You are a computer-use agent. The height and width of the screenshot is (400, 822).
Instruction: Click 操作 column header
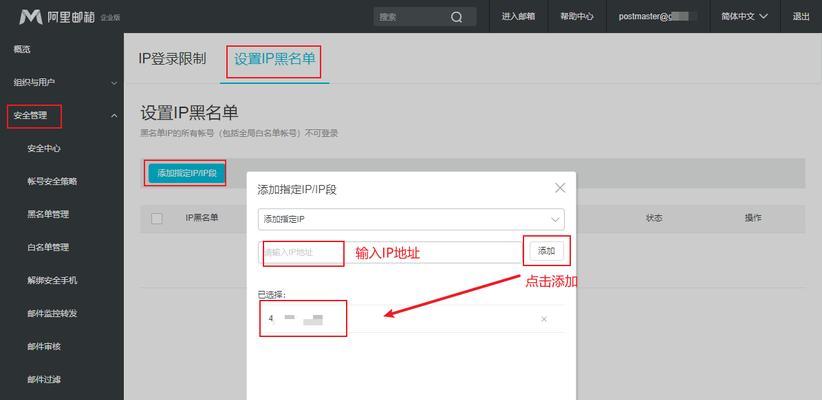pyautogui.click(x=753, y=218)
